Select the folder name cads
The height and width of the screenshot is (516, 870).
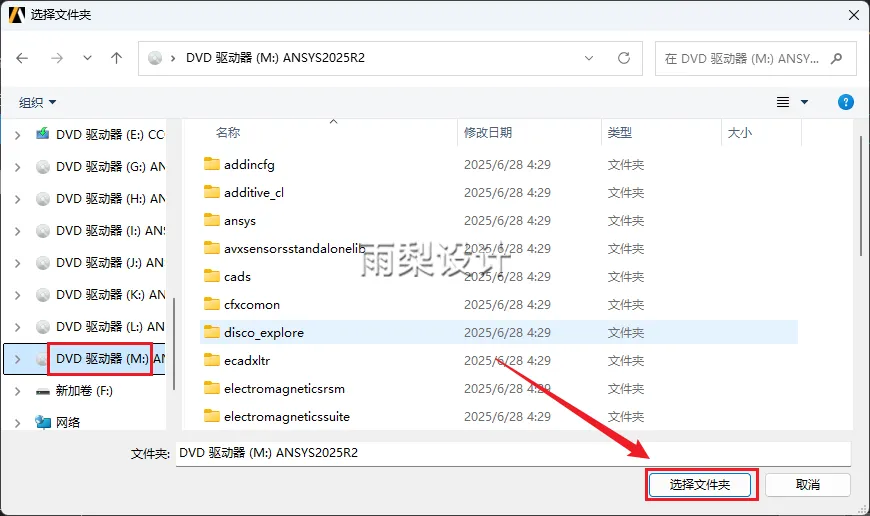click(237, 276)
